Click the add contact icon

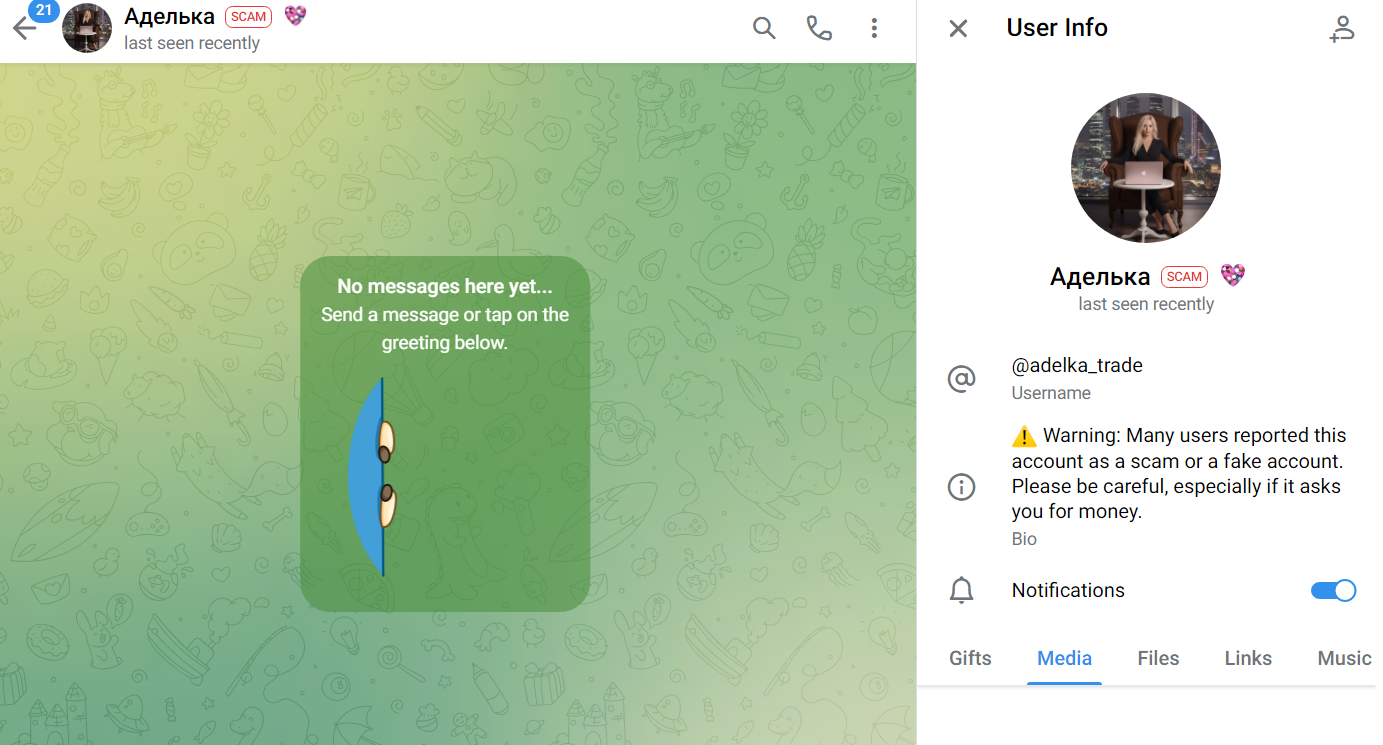click(x=1341, y=29)
